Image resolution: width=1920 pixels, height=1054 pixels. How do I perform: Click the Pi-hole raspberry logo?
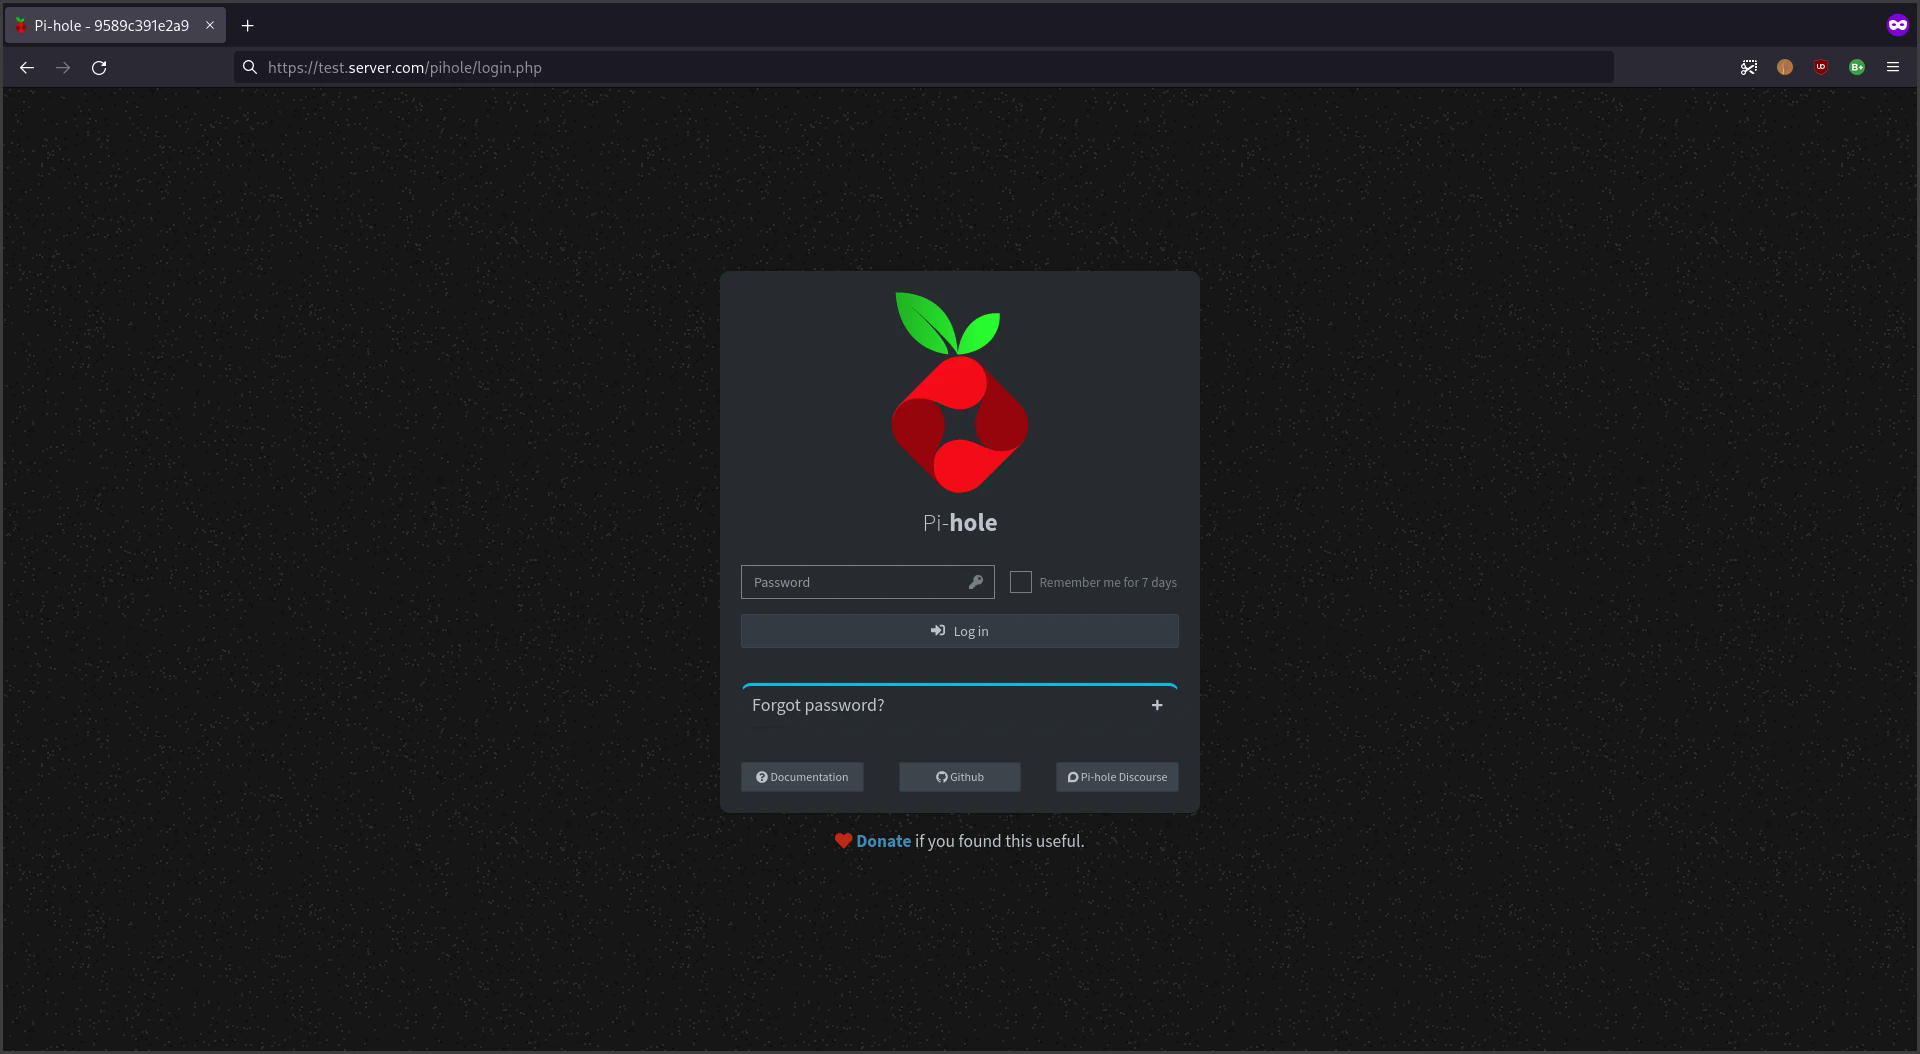pyautogui.click(x=960, y=392)
